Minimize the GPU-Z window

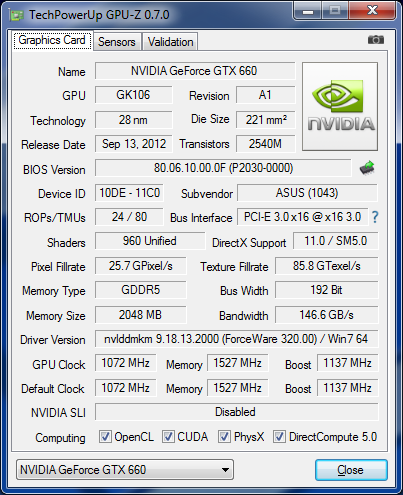(x=308, y=11)
